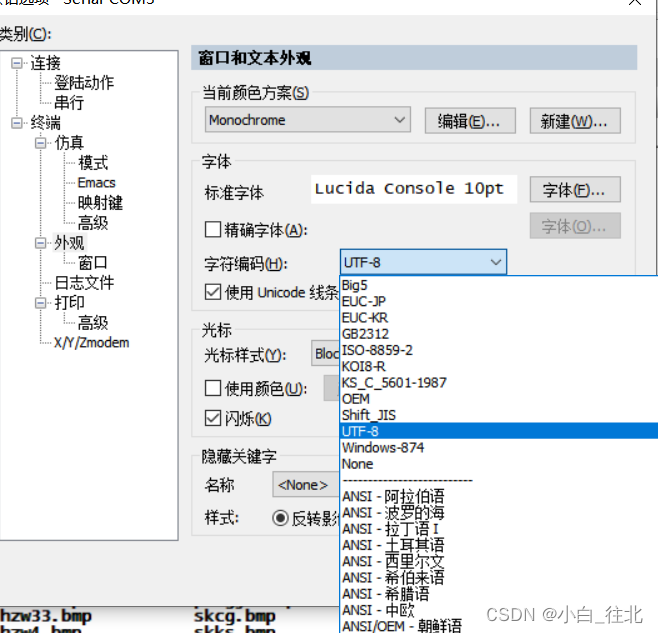Click the 新建(W)... button

coord(575,121)
